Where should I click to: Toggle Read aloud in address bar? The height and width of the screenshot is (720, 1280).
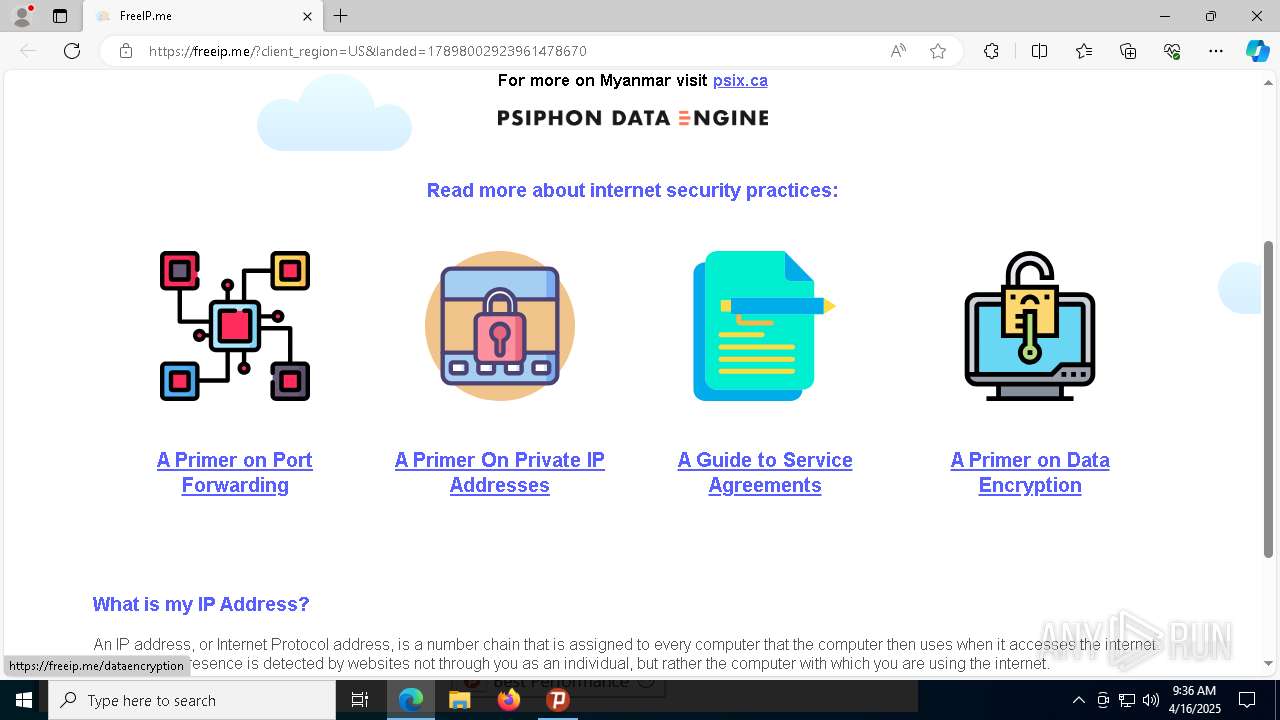(898, 51)
